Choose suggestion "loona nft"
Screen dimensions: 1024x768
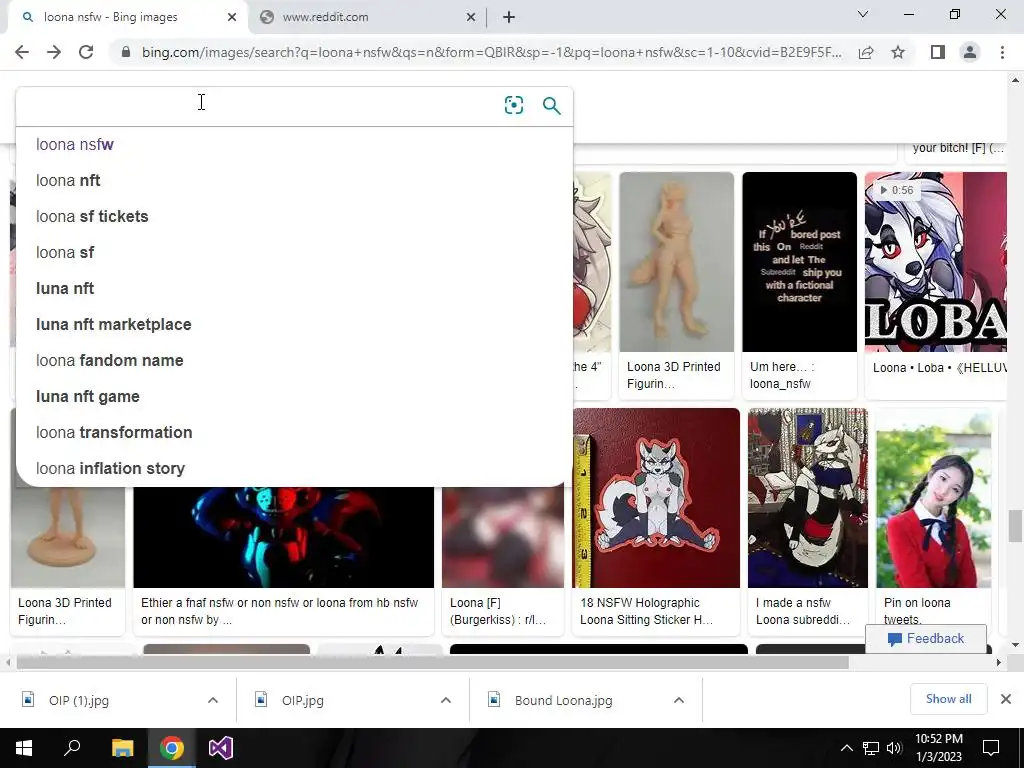click(295, 180)
